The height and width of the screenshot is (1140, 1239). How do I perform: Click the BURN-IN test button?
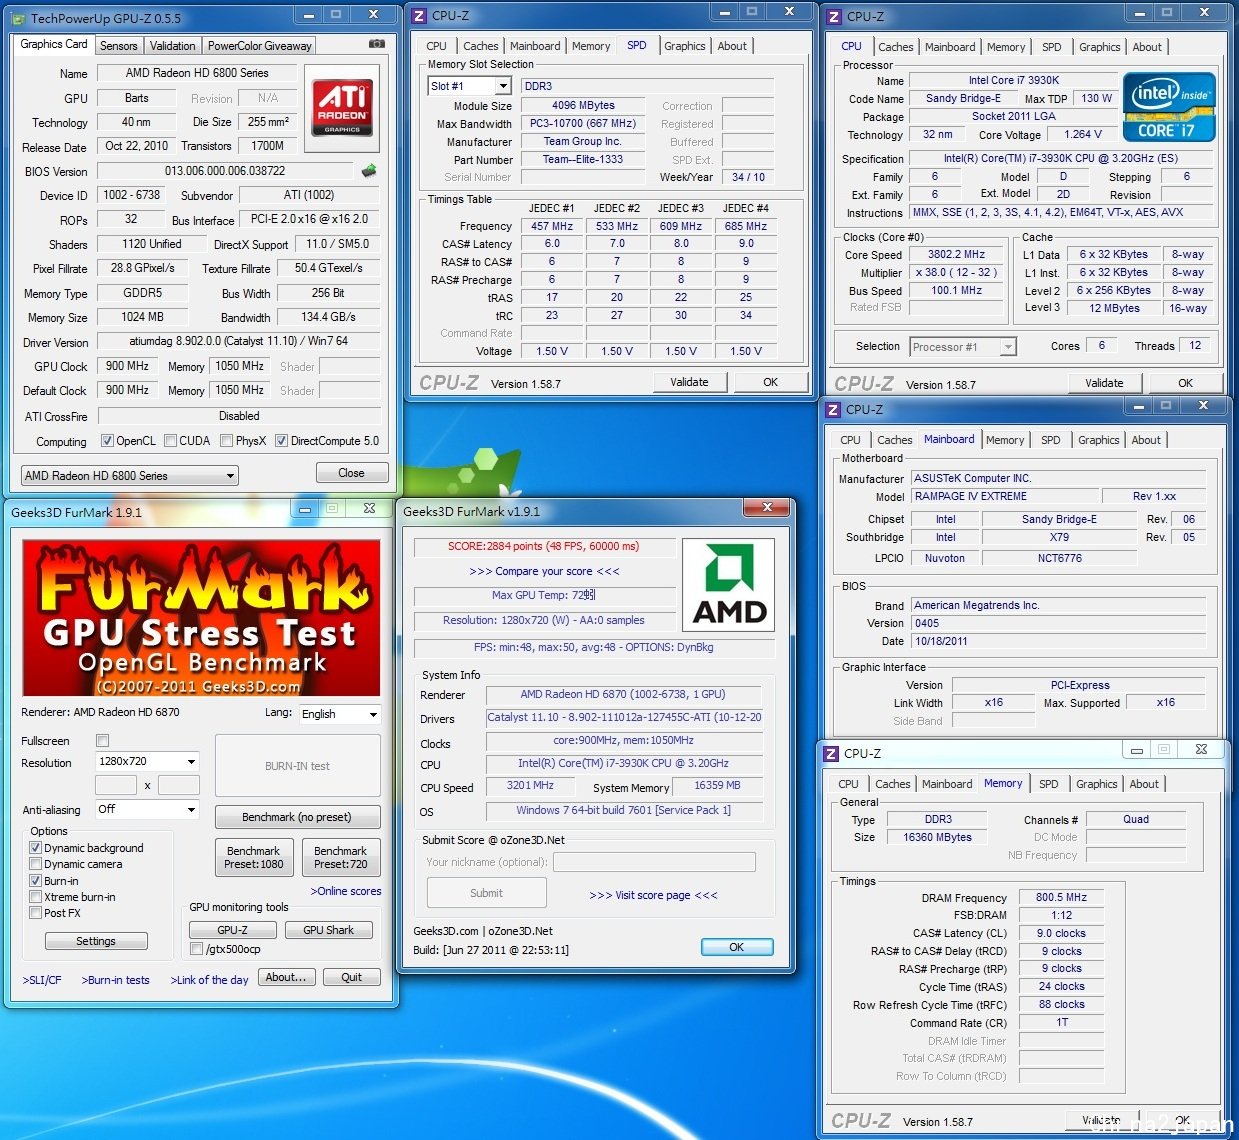click(x=297, y=766)
